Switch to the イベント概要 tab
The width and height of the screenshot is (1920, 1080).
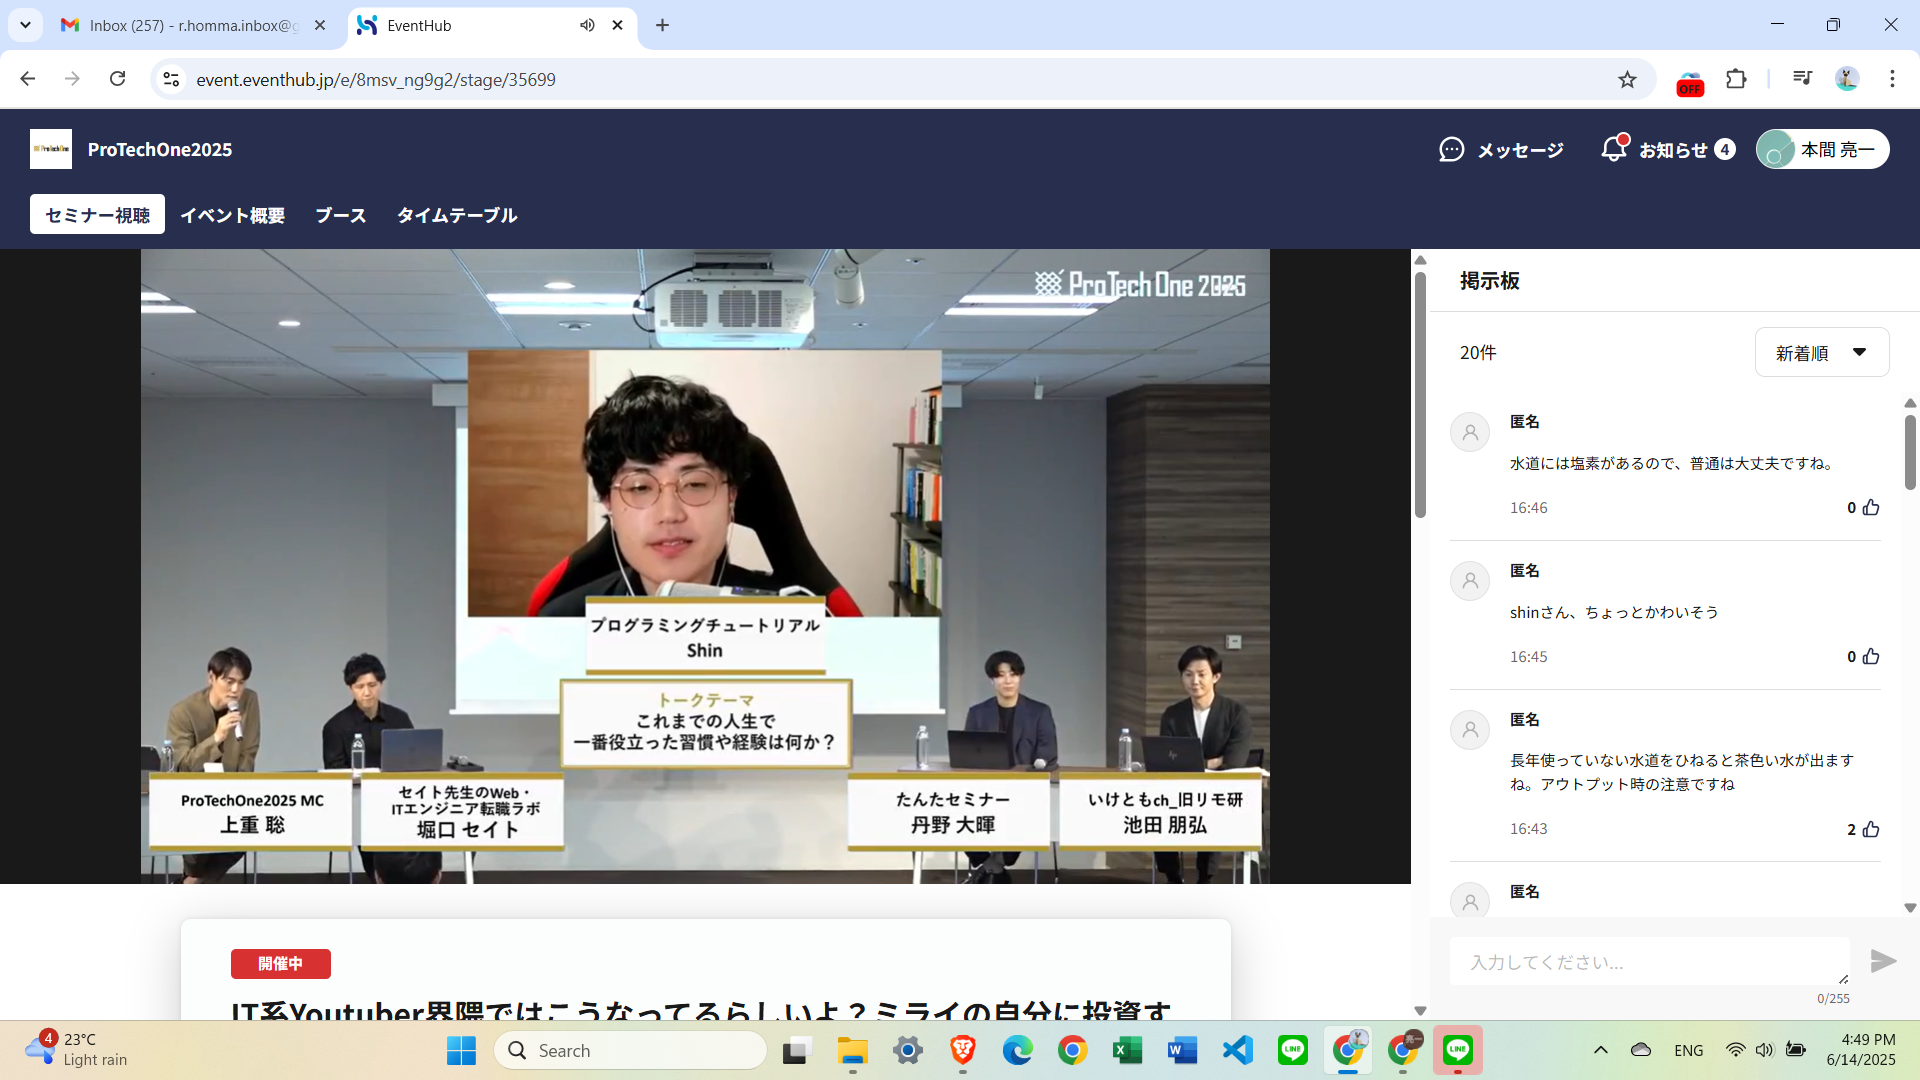coord(232,215)
